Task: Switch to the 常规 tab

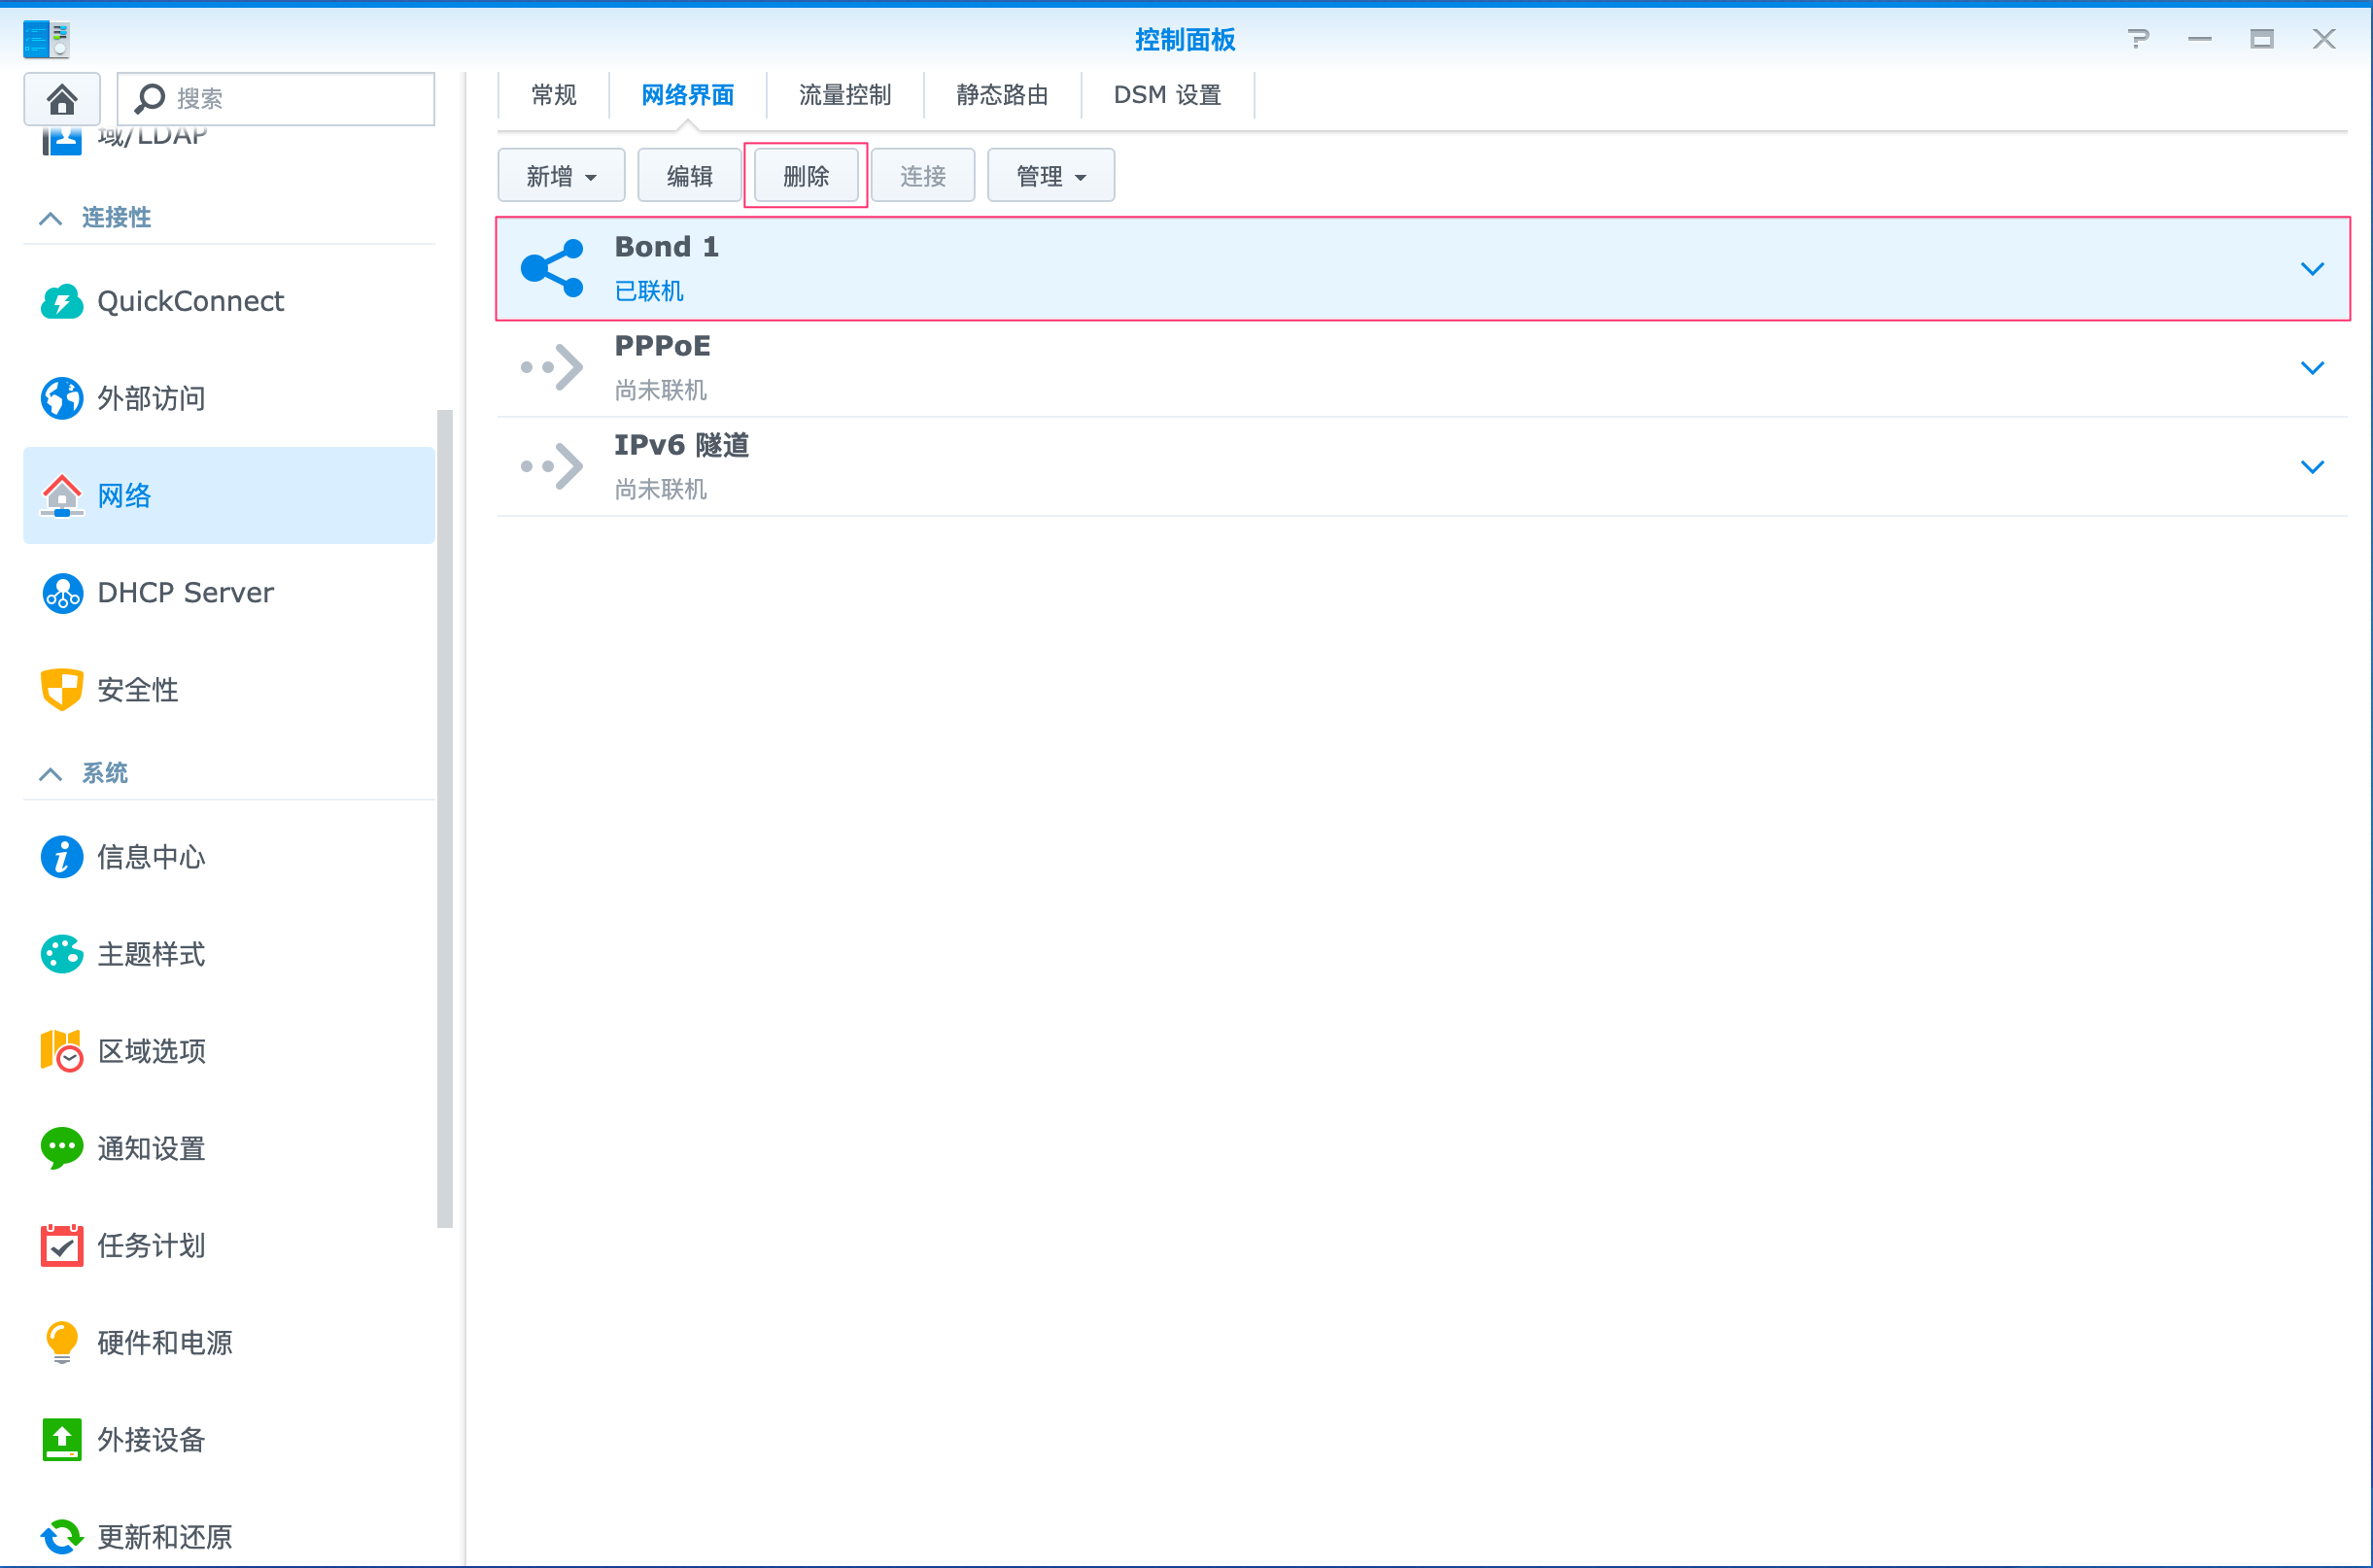Action: point(554,95)
